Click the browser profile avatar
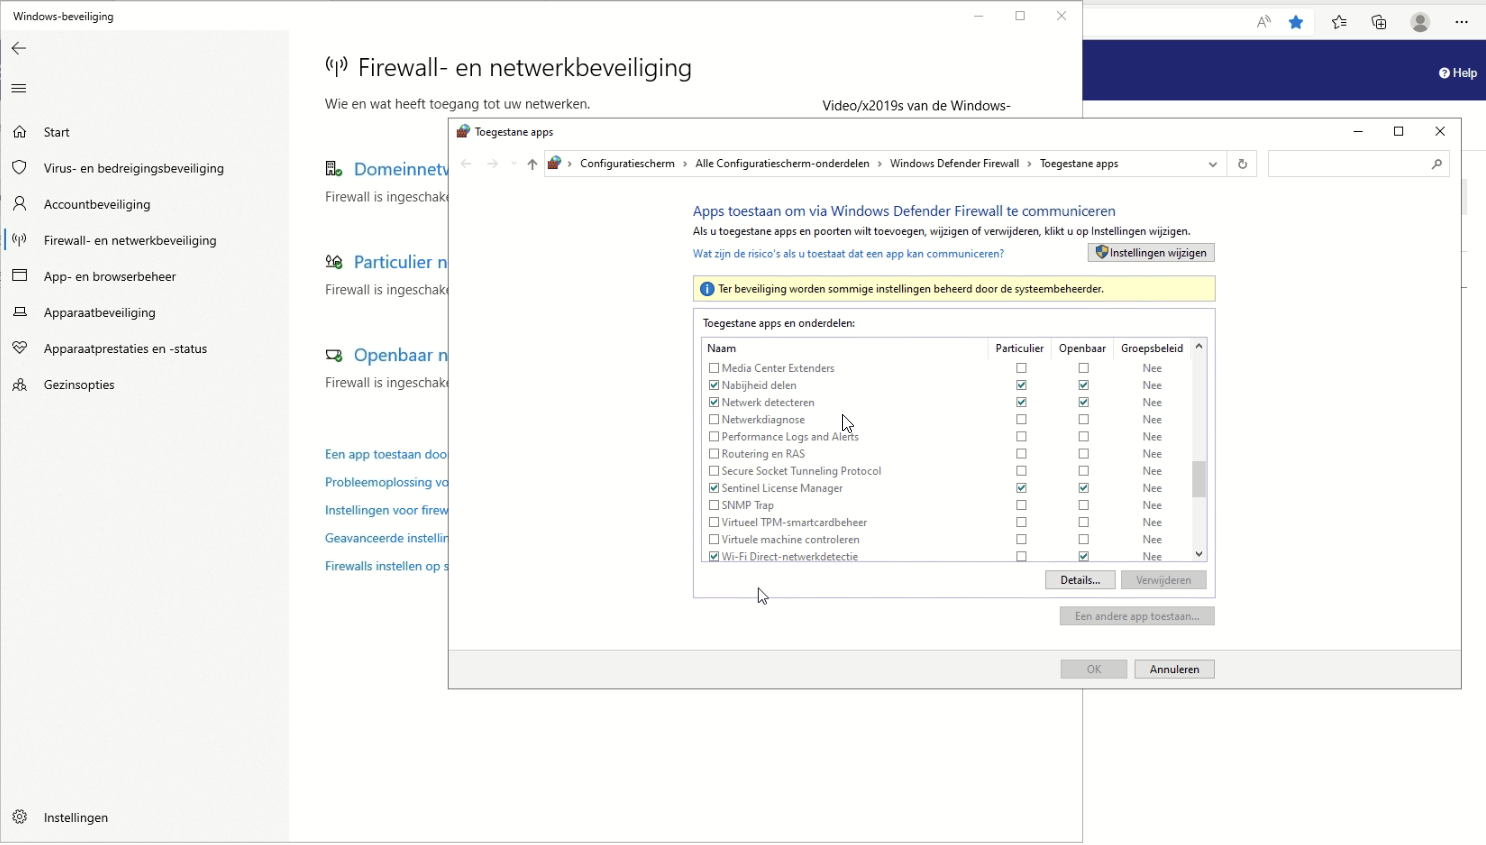The width and height of the screenshot is (1486, 845). [x=1420, y=22]
